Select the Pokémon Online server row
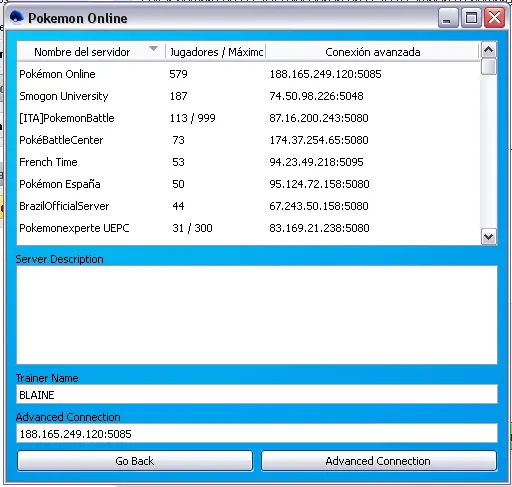 pyautogui.click(x=248, y=74)
